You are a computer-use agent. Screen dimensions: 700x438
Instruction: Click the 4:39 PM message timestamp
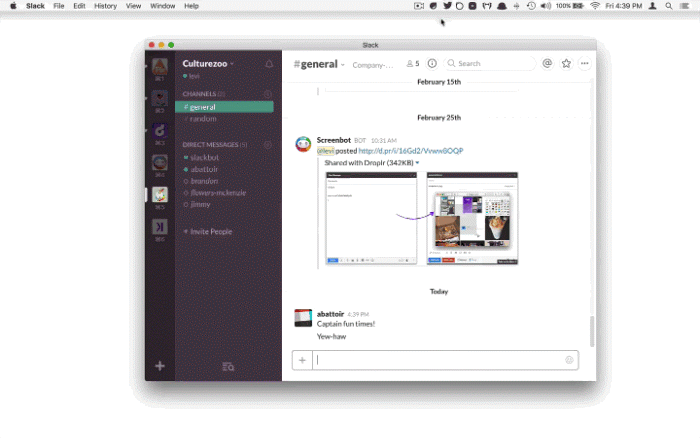click(x=358, y=314)
